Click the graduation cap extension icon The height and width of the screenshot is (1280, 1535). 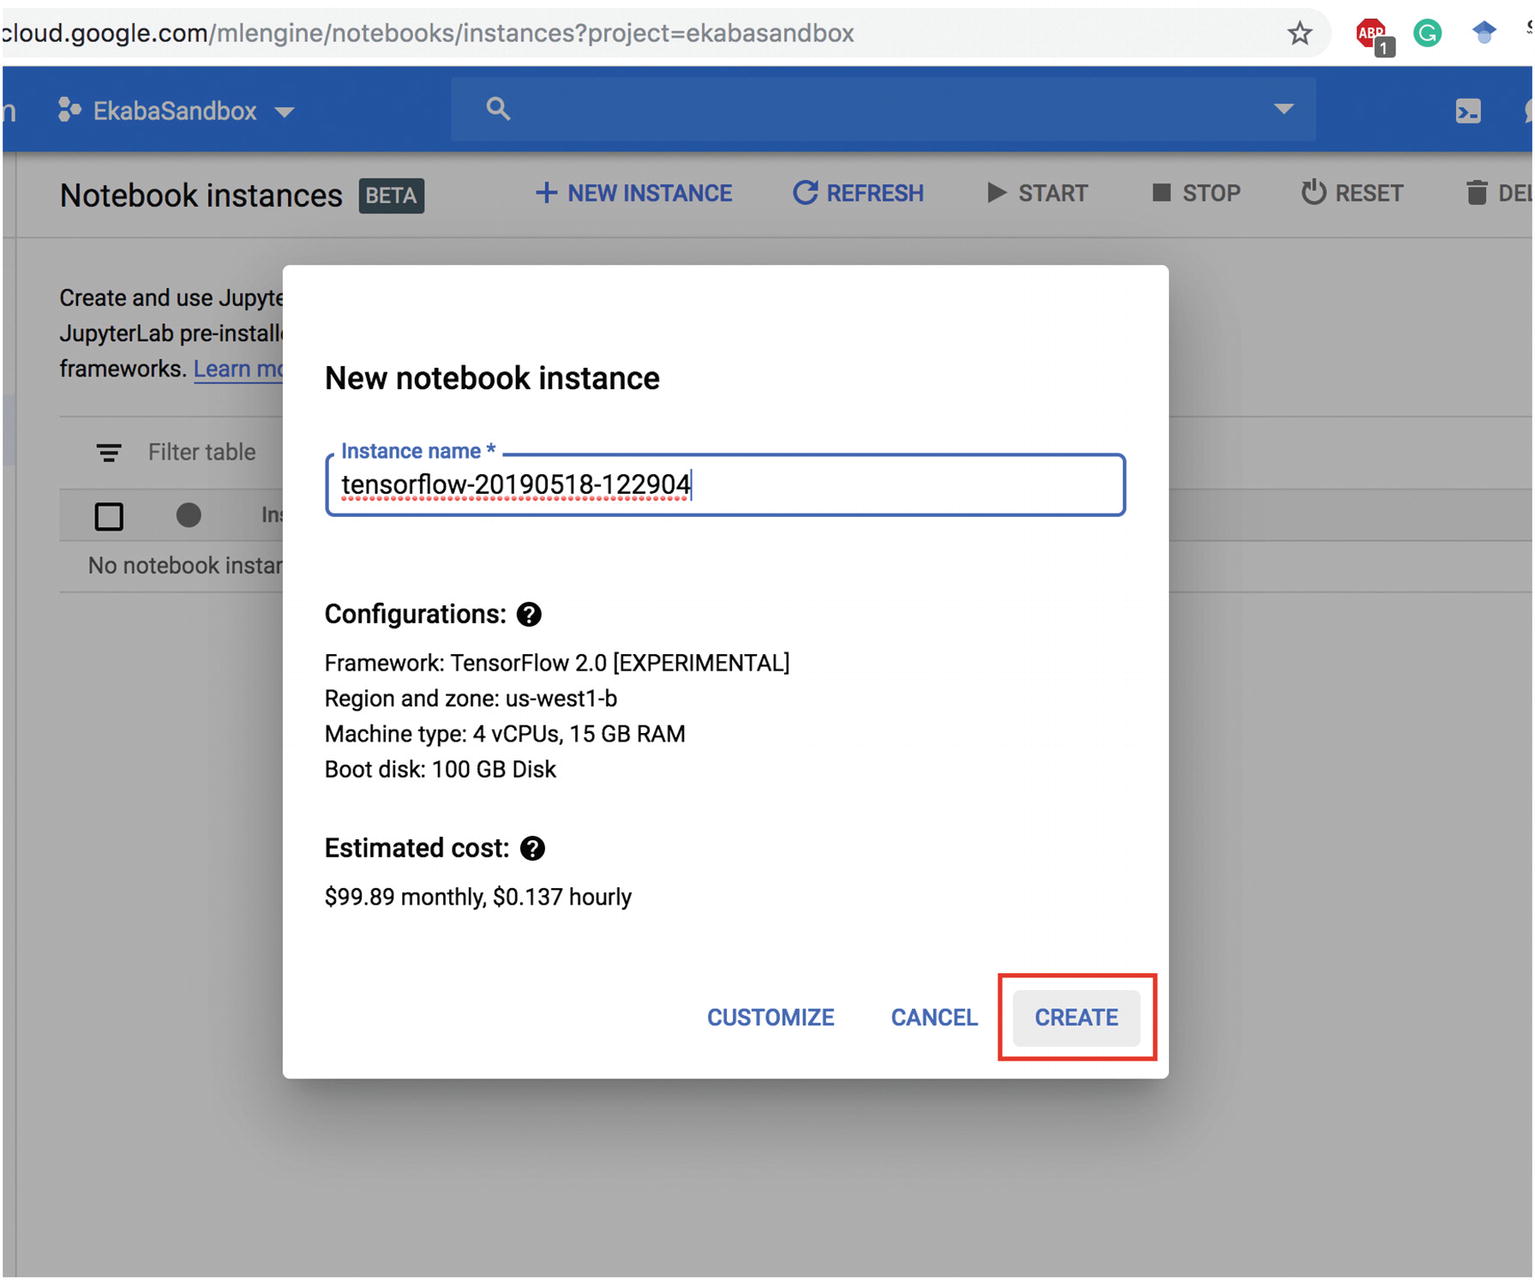pyautogui.click(x=1484, y=33)
